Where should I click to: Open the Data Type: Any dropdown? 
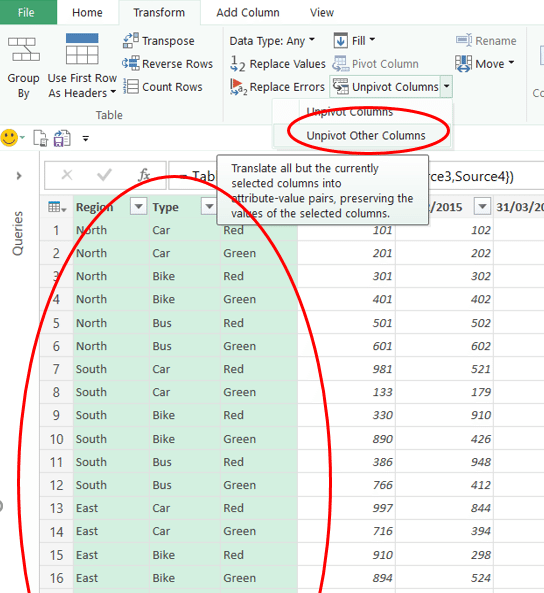click(272, 40)
